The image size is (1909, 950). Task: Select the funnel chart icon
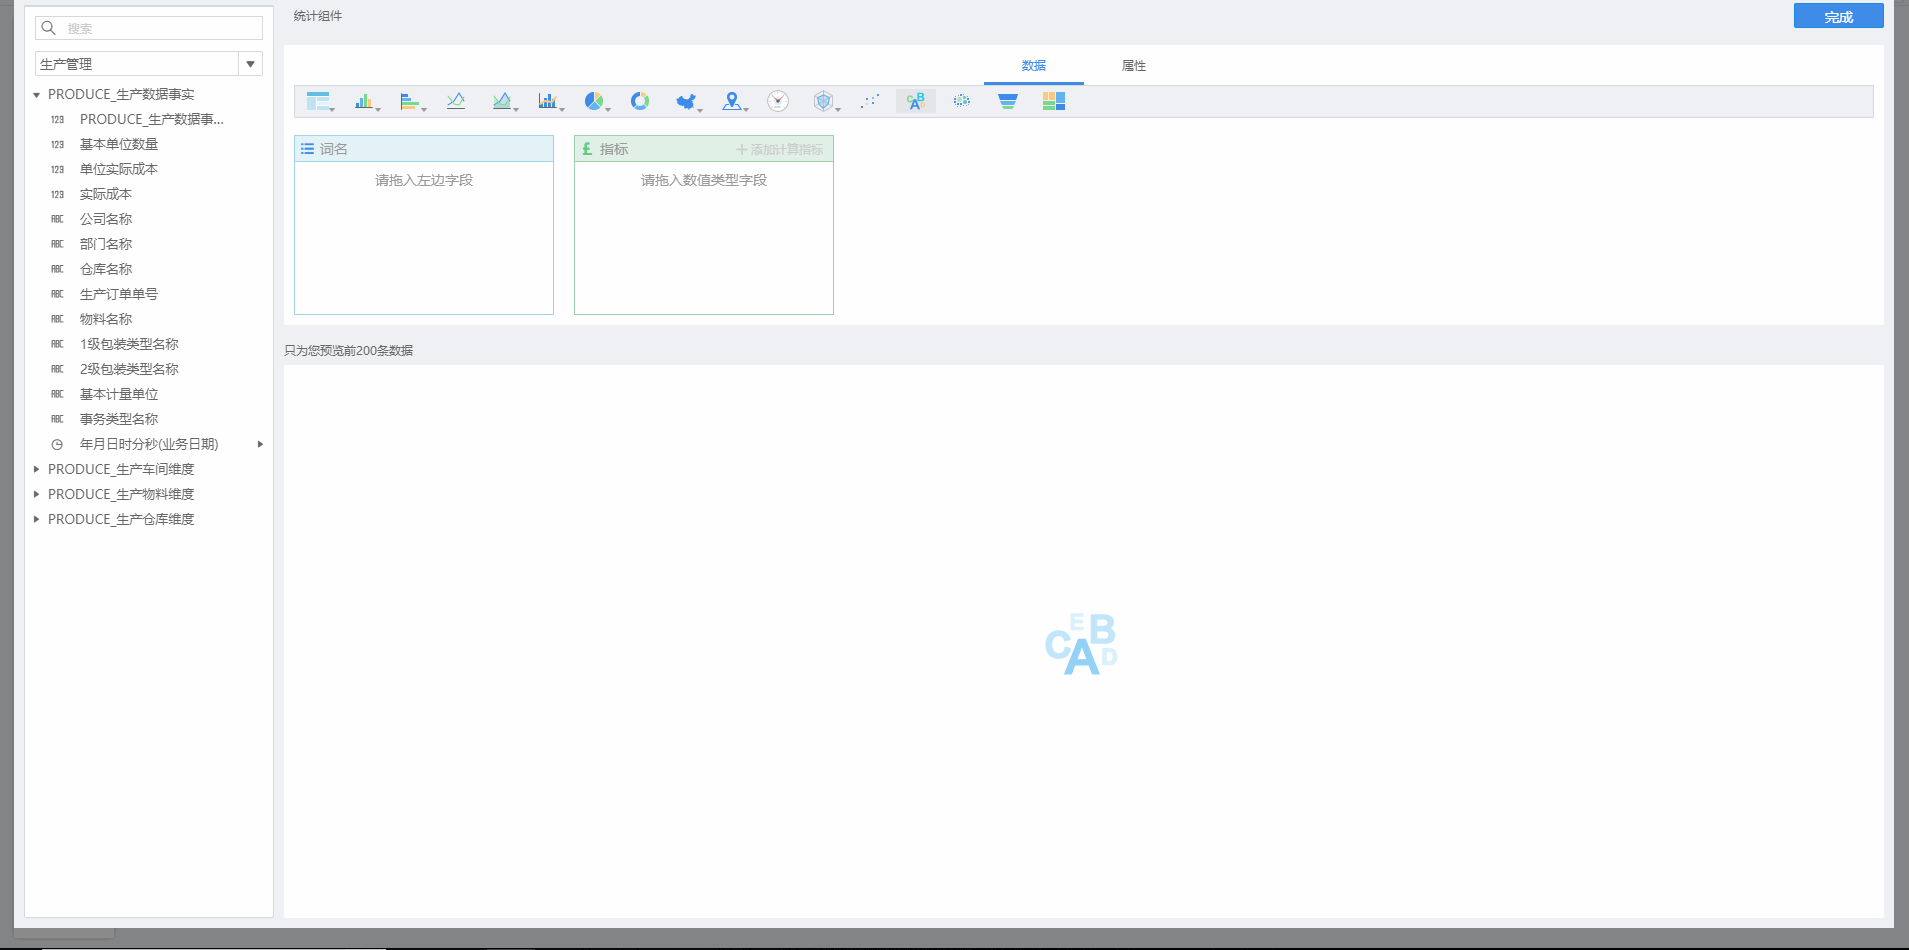(x=1008, y=101)
